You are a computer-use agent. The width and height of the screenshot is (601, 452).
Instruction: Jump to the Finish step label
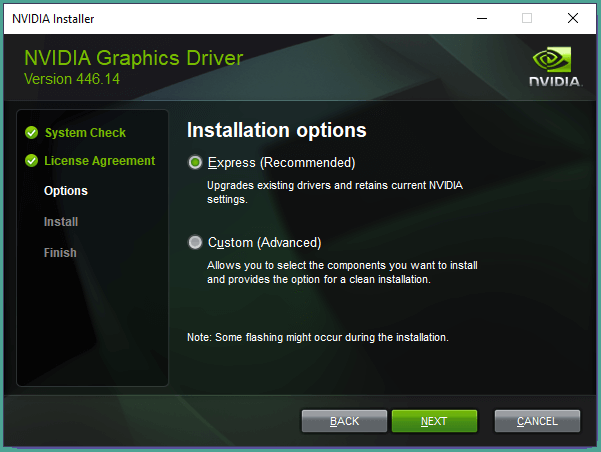[60, 253]
